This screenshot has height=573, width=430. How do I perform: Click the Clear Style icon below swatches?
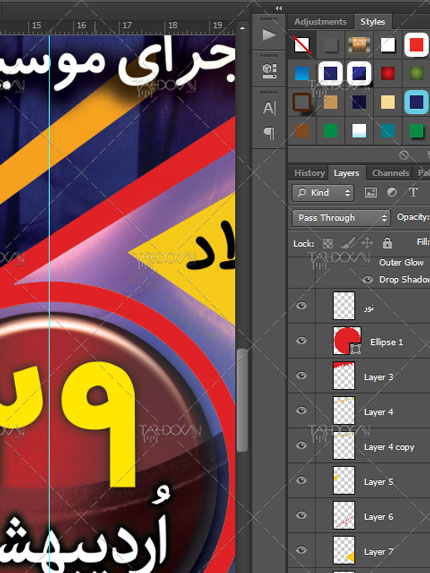click(404, 155)
